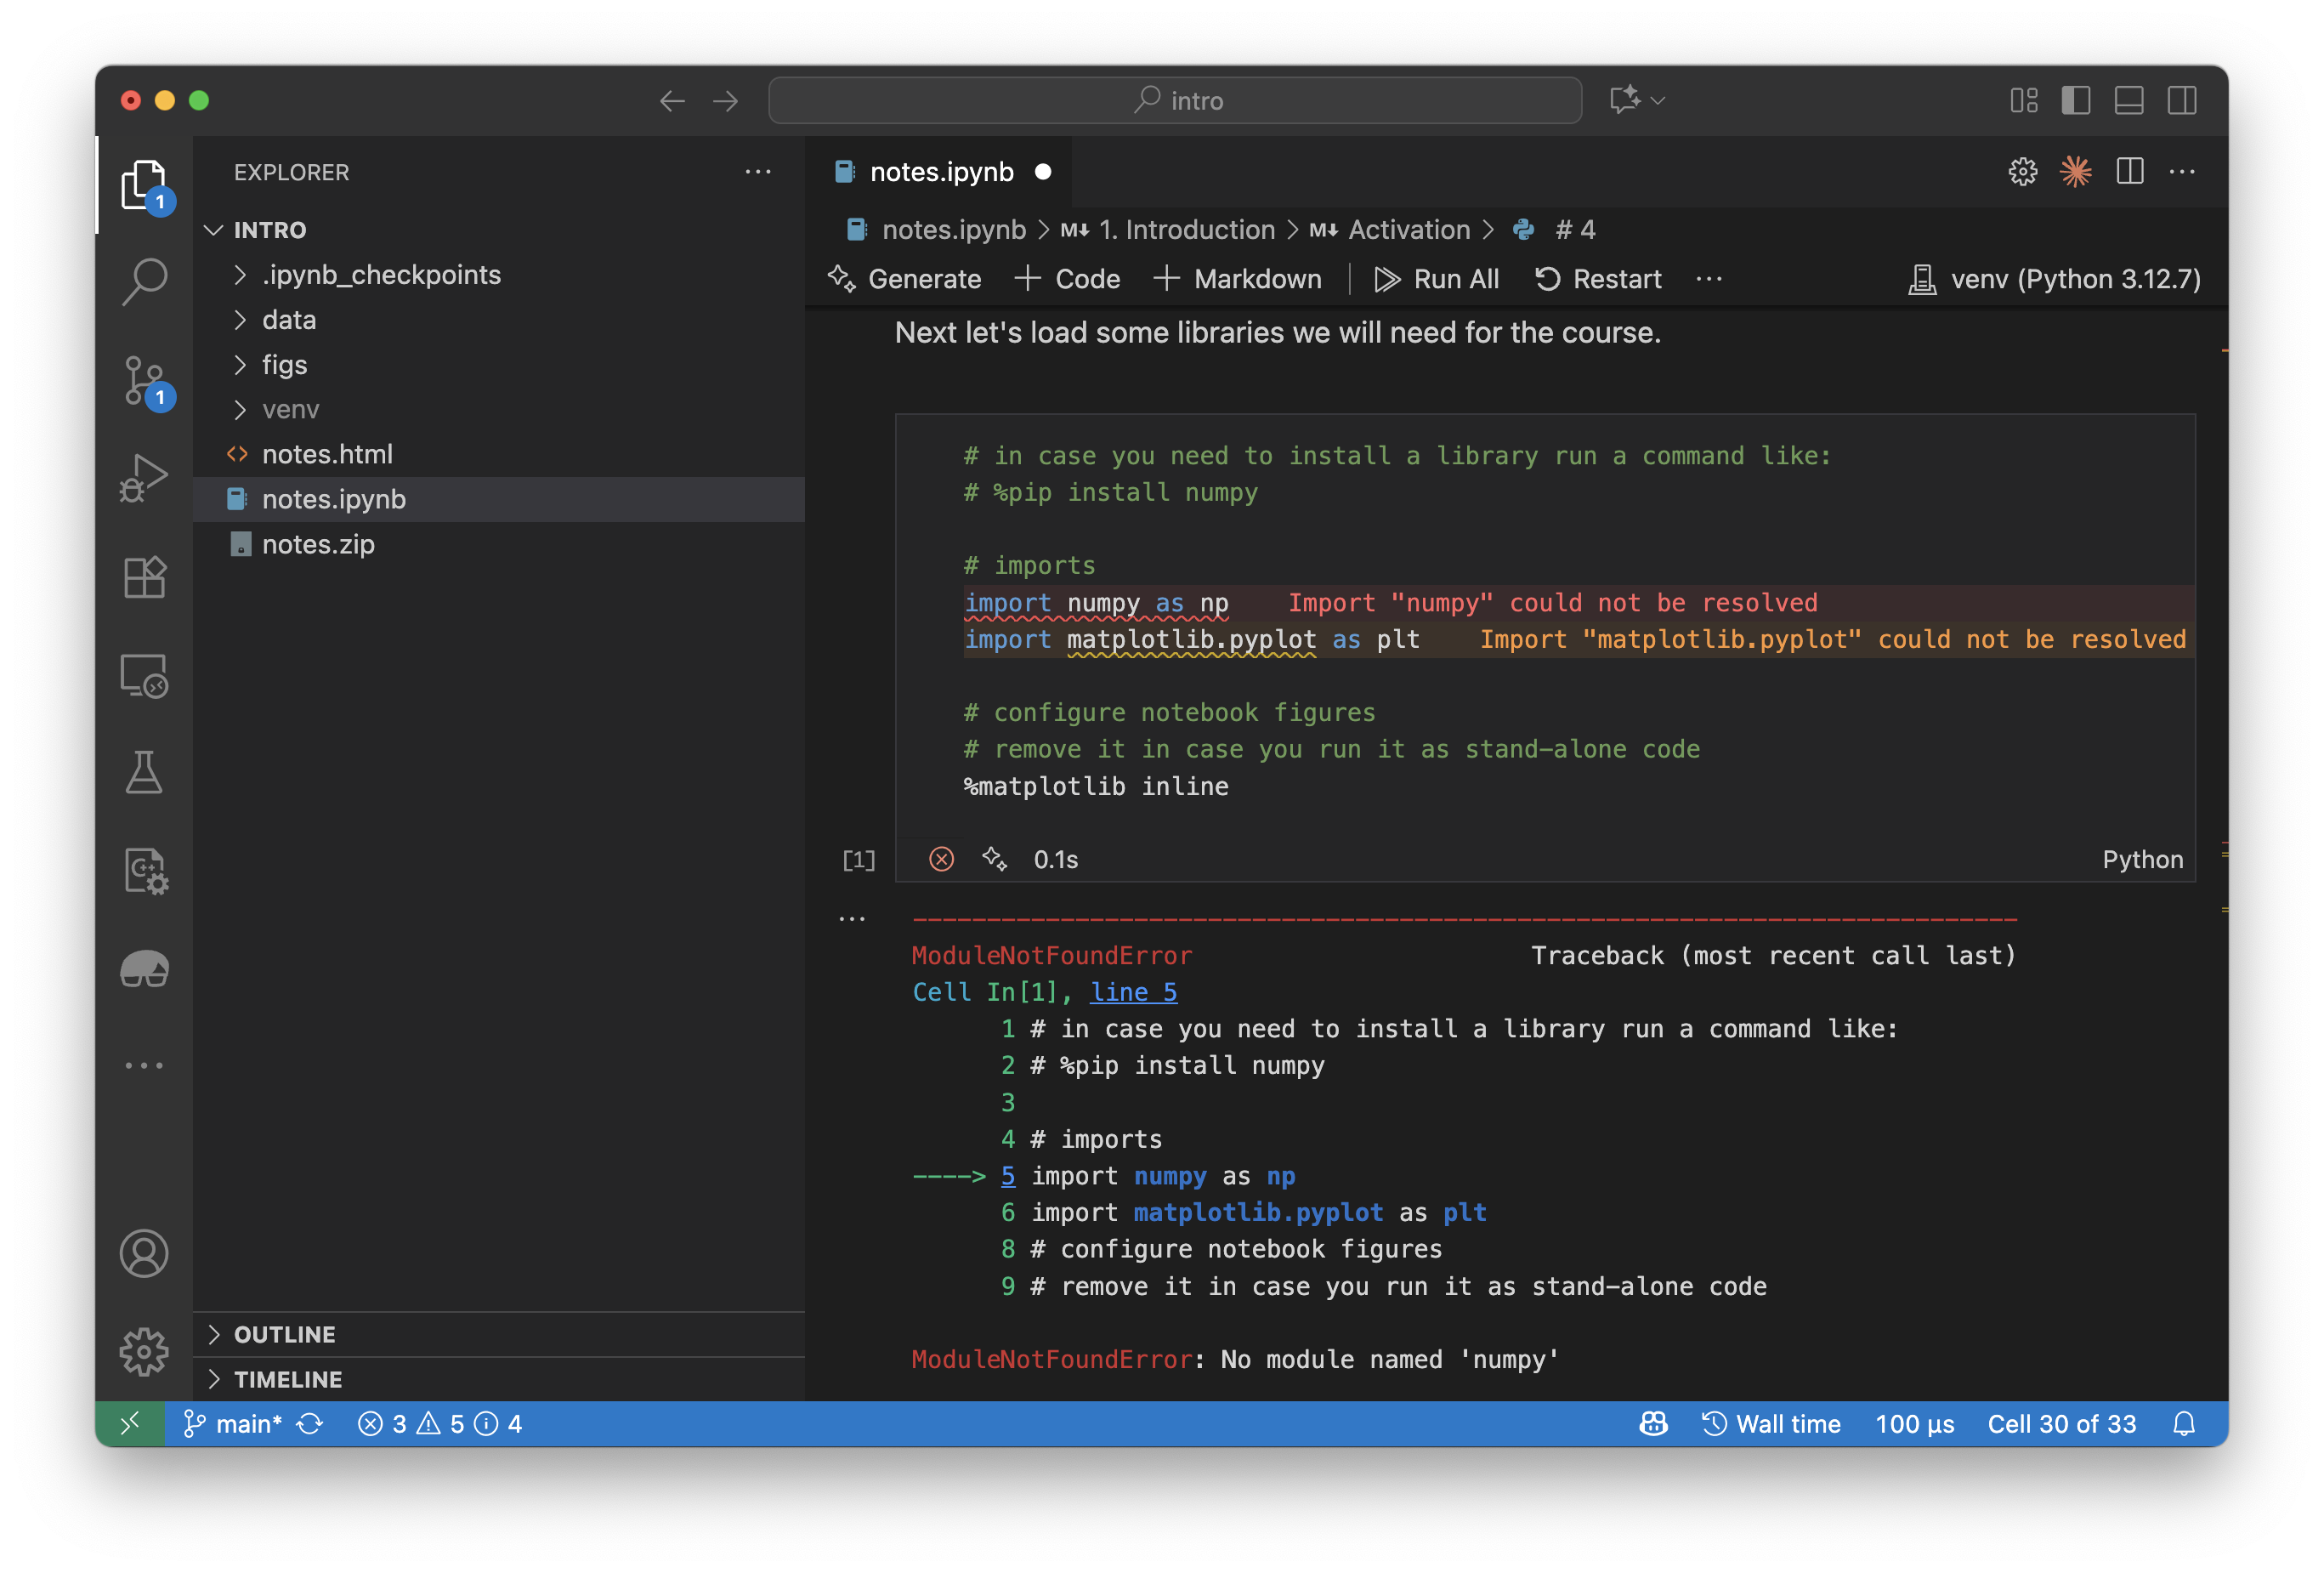Click the Restart kernel icon in notebook toolbar
The width and height of the screenshot is (2324, 1573).
(1548, 279)
